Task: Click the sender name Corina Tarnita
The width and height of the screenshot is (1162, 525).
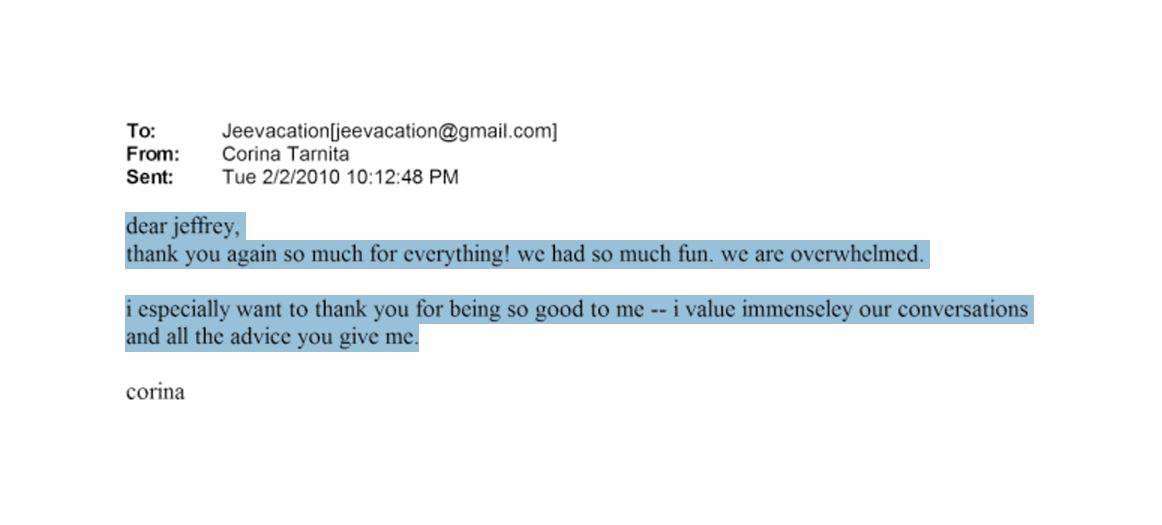Action: pos(285,154)
